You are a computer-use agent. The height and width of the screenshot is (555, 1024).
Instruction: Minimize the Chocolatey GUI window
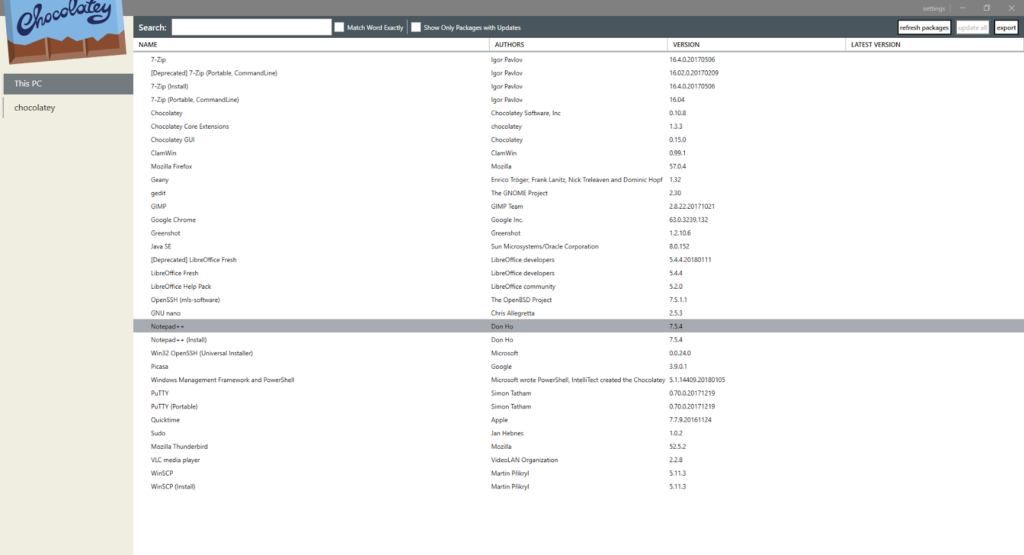[963, 8]
